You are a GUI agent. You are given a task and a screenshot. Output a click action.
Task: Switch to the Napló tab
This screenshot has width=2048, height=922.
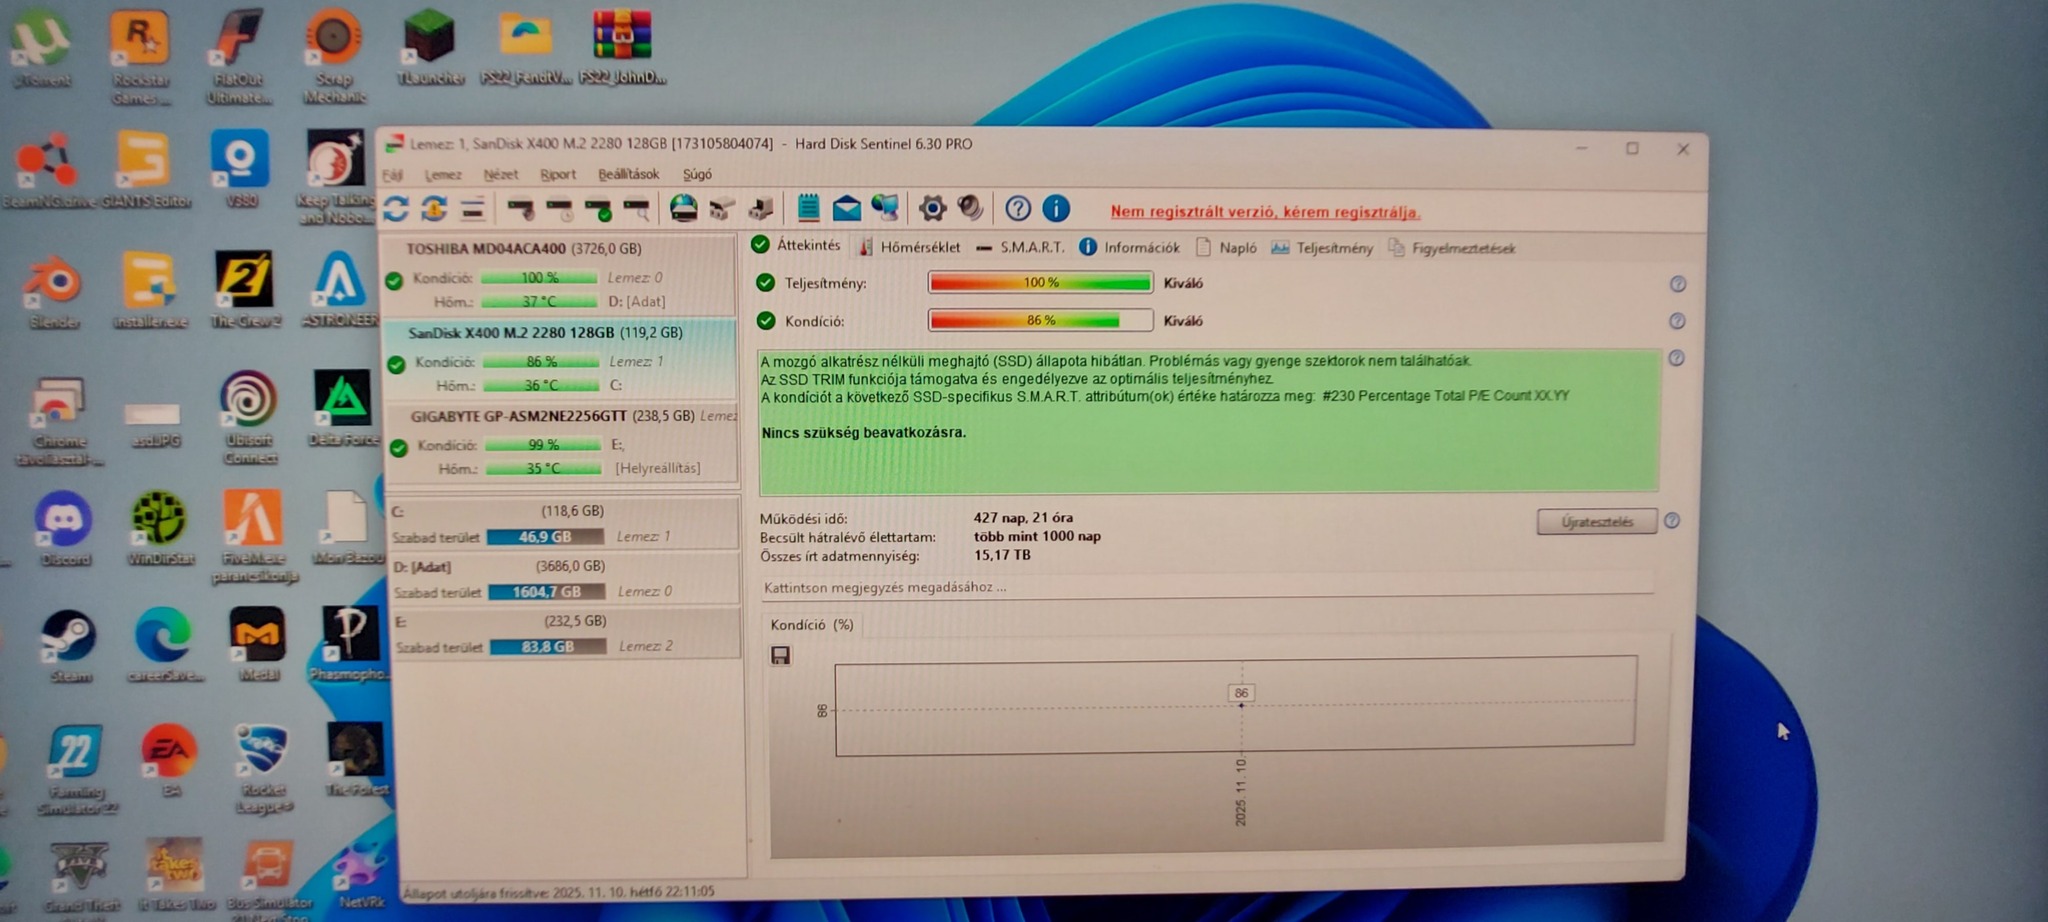point(1227,247)
